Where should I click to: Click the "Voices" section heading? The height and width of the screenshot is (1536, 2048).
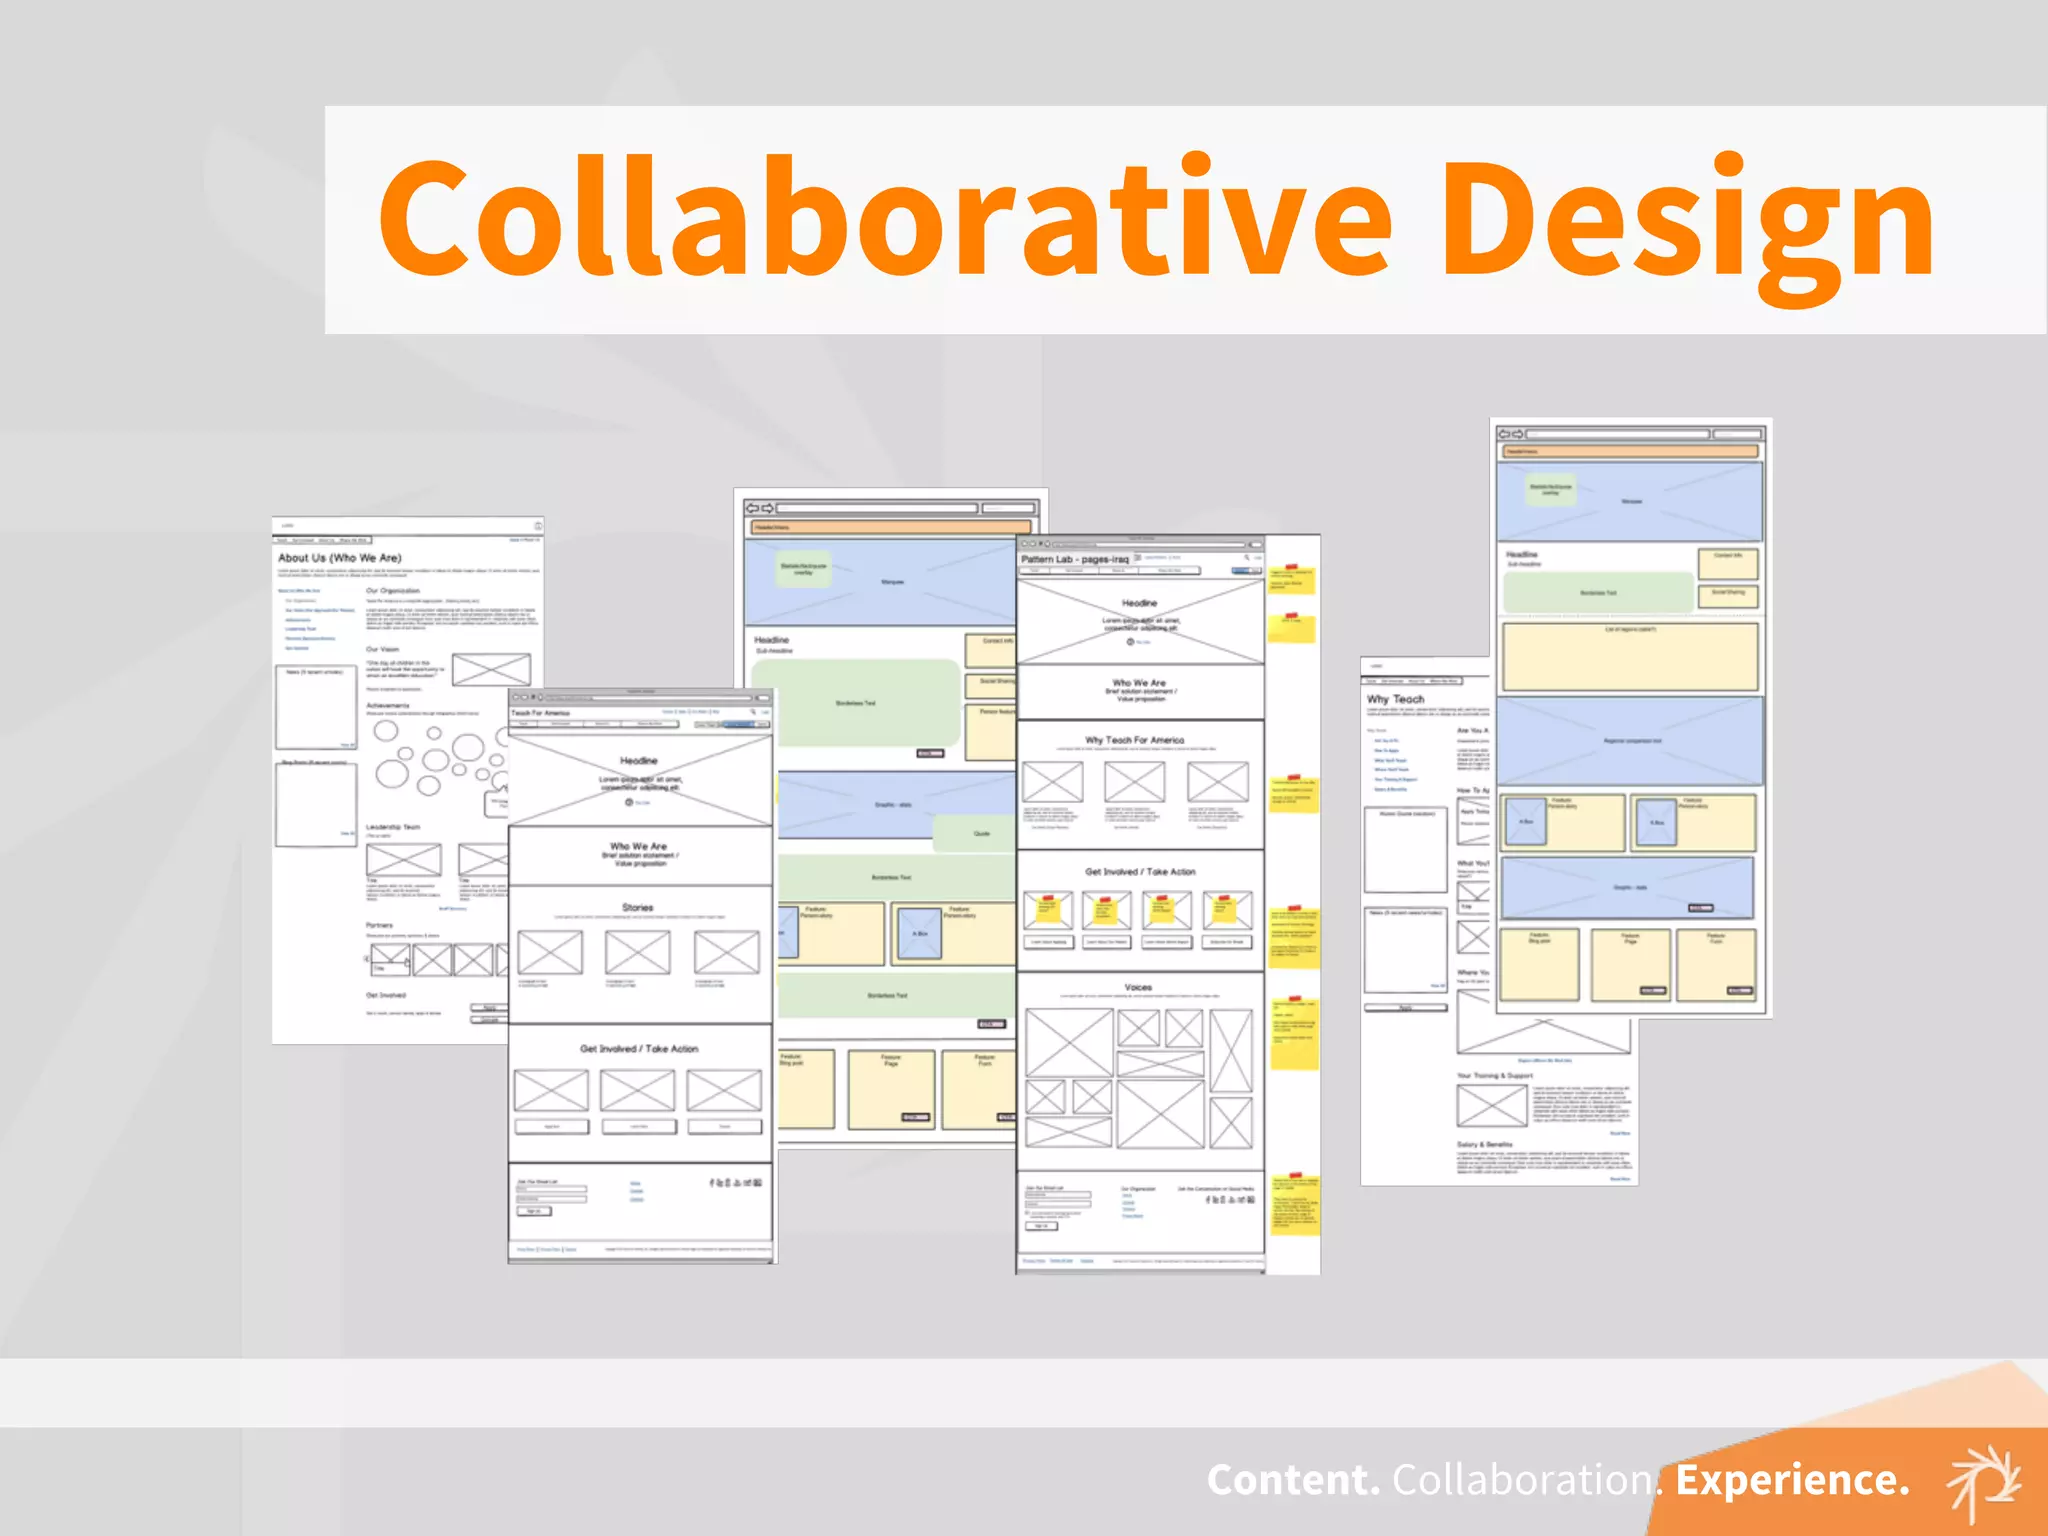click(x=1138, y=987)
